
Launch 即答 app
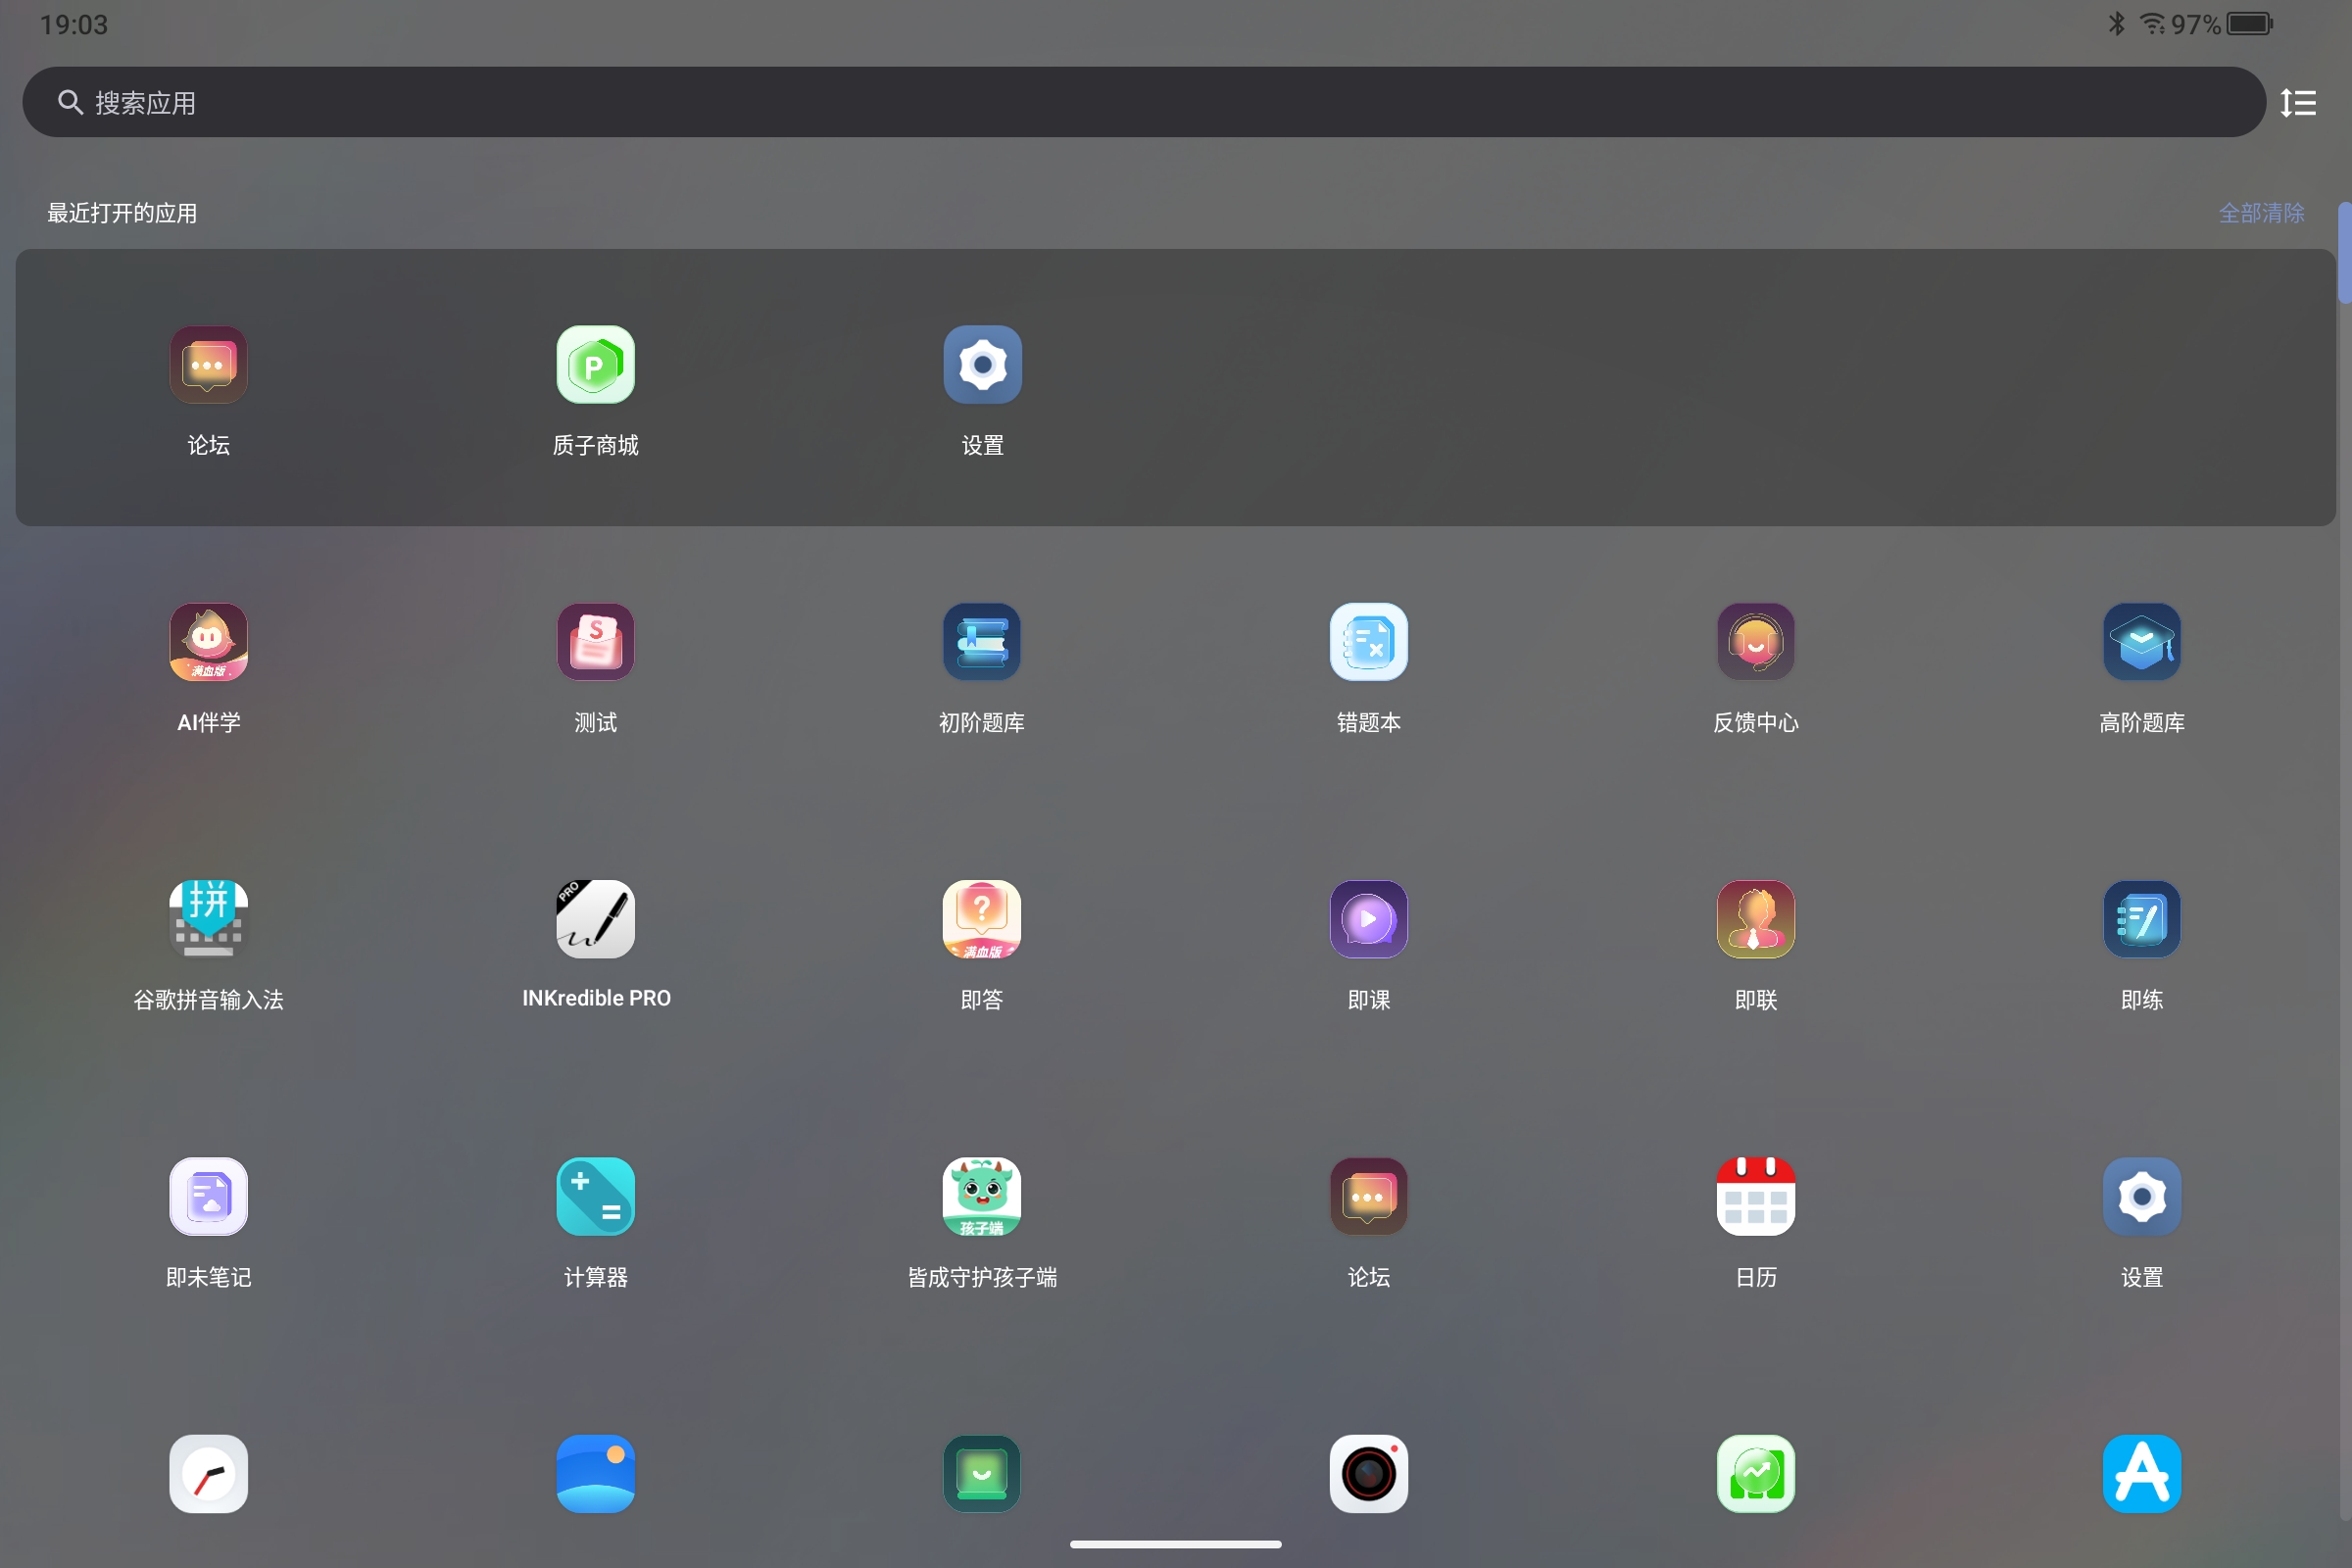[982, 919]
